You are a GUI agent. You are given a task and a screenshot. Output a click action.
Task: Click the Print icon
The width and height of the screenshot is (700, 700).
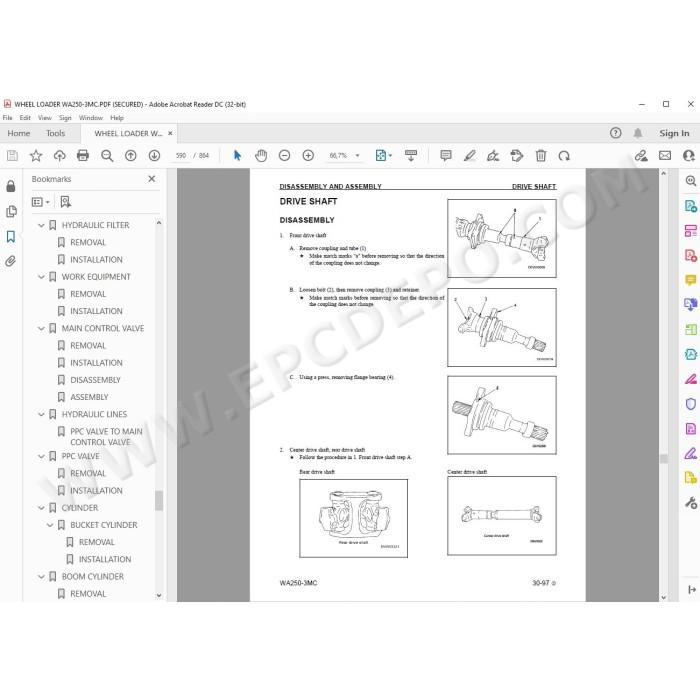83,155
